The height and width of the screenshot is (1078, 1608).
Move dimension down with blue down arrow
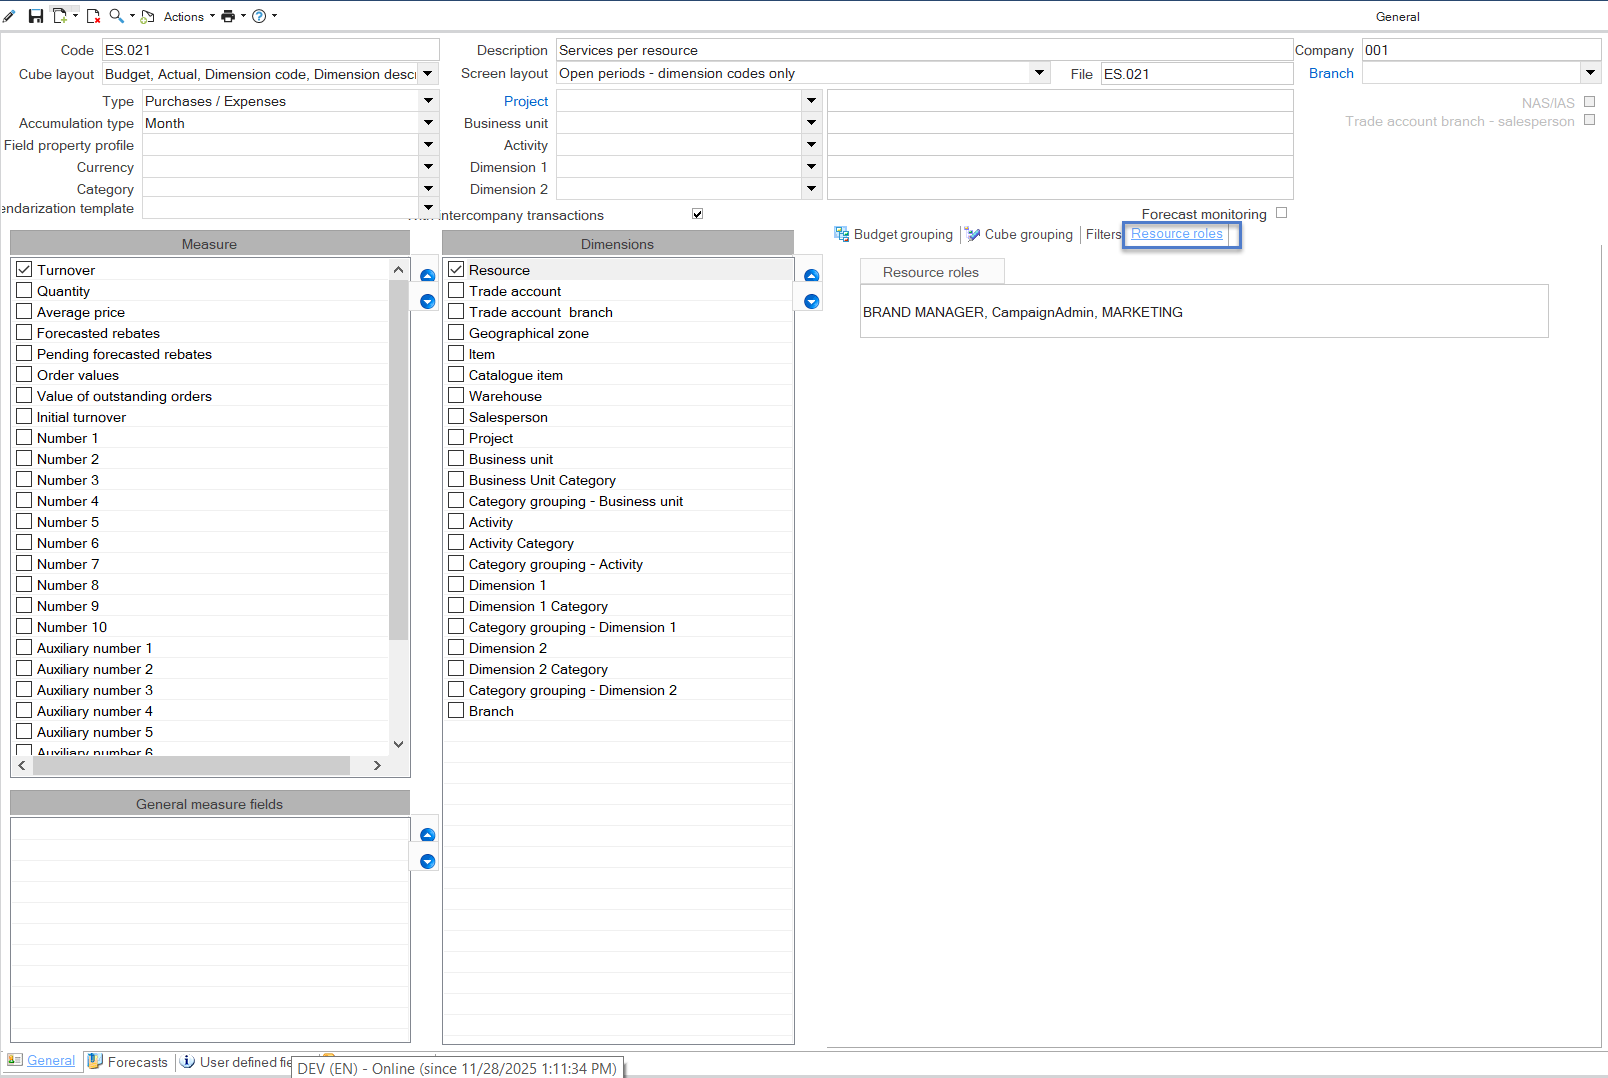[x=812, y=301]
